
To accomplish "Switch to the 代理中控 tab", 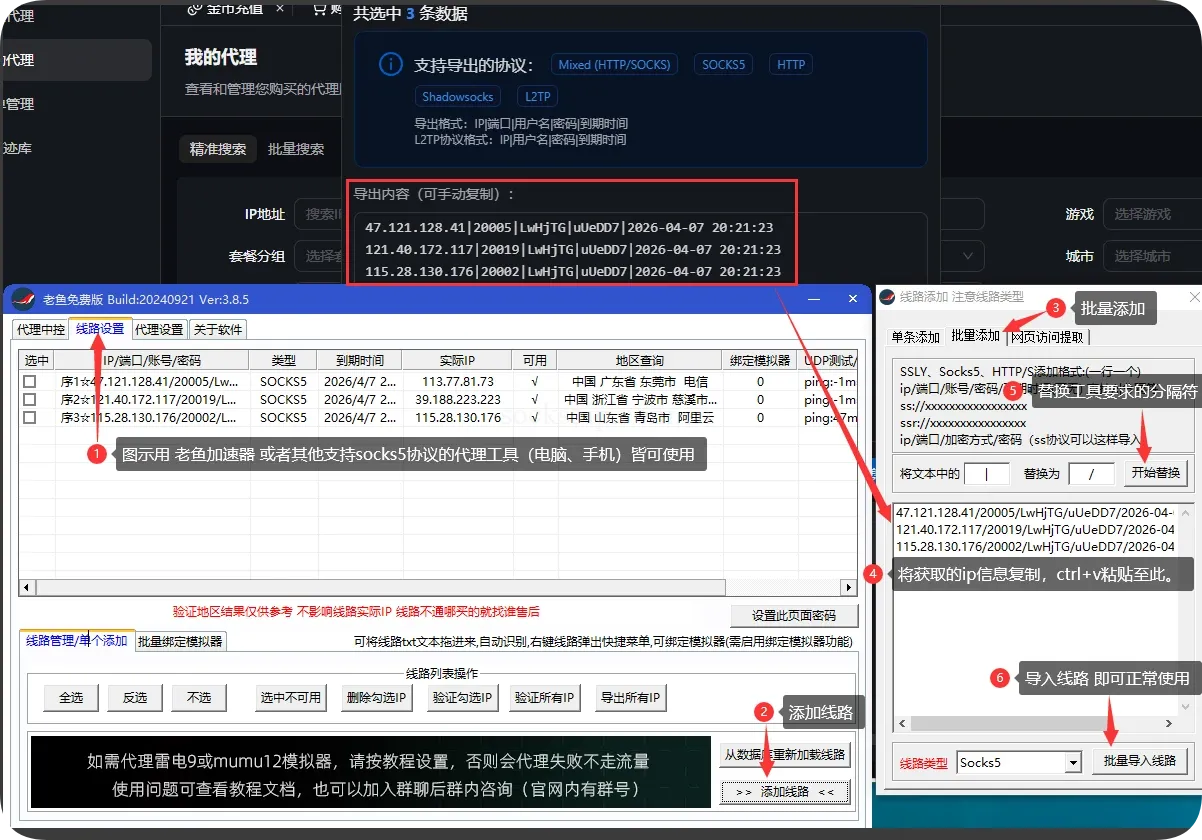I will (41, 329).
